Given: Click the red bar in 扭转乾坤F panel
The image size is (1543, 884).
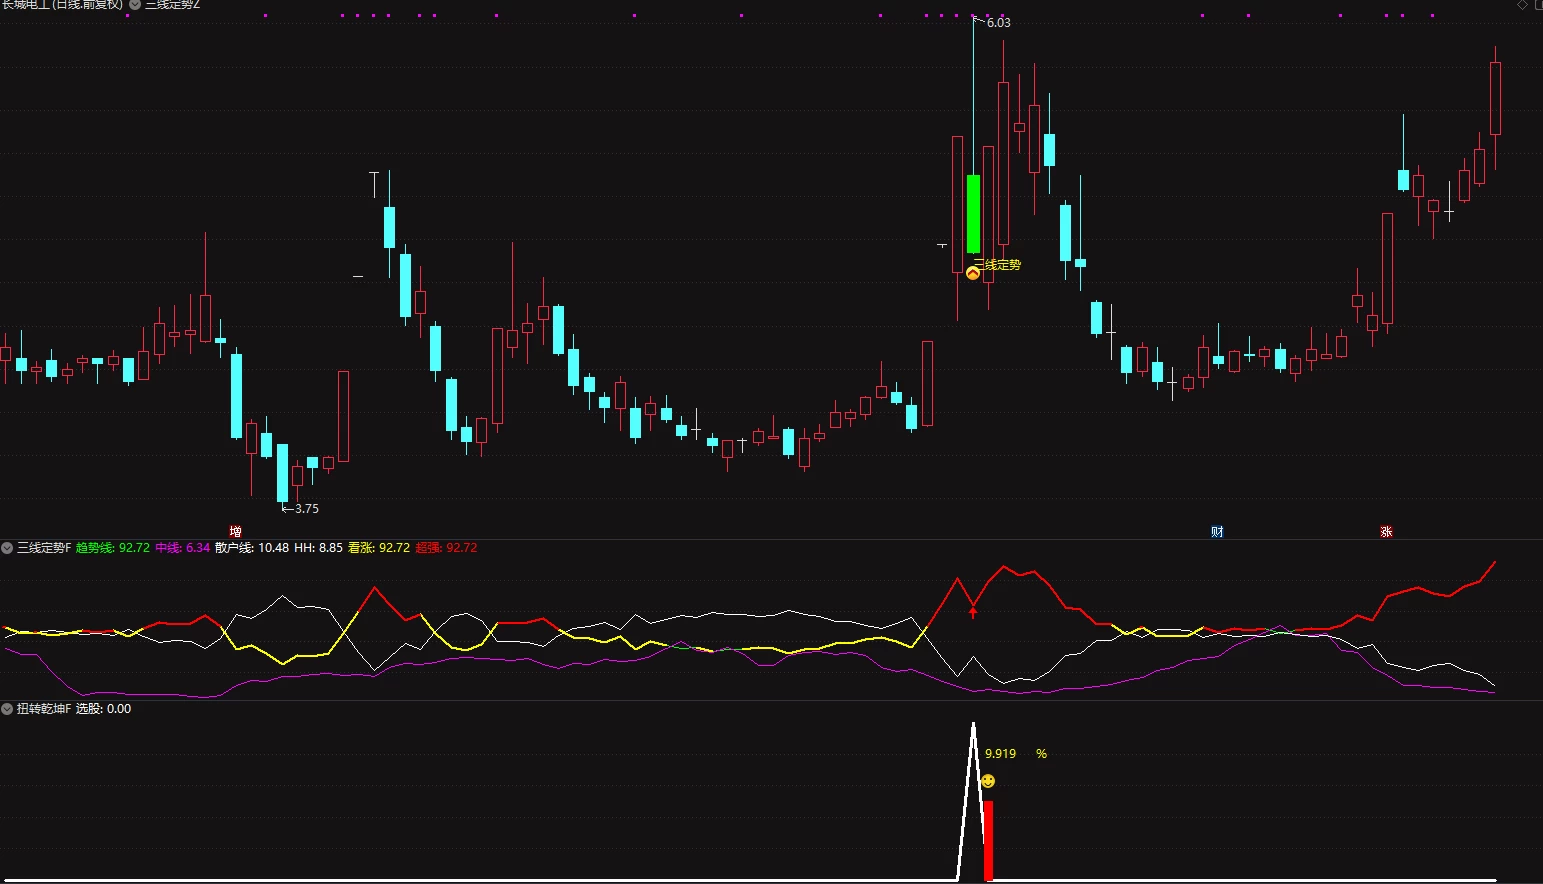Looking at the screenshot, I should coord(988,841).
